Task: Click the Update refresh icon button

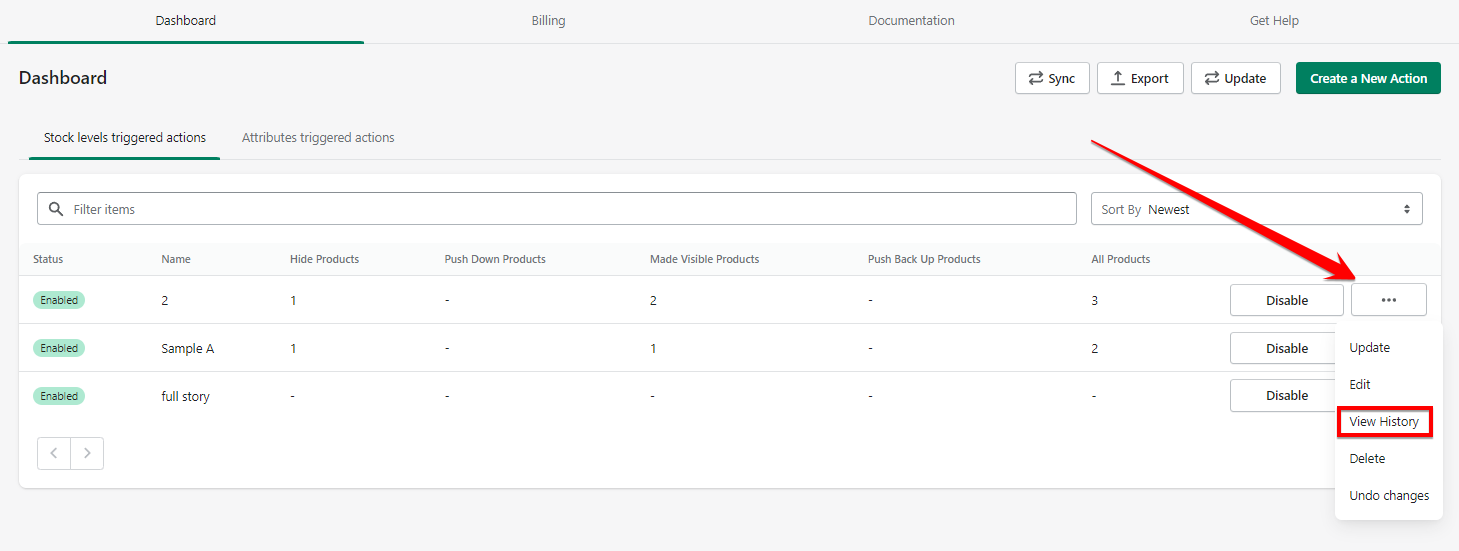Action: pos(1235,78)
